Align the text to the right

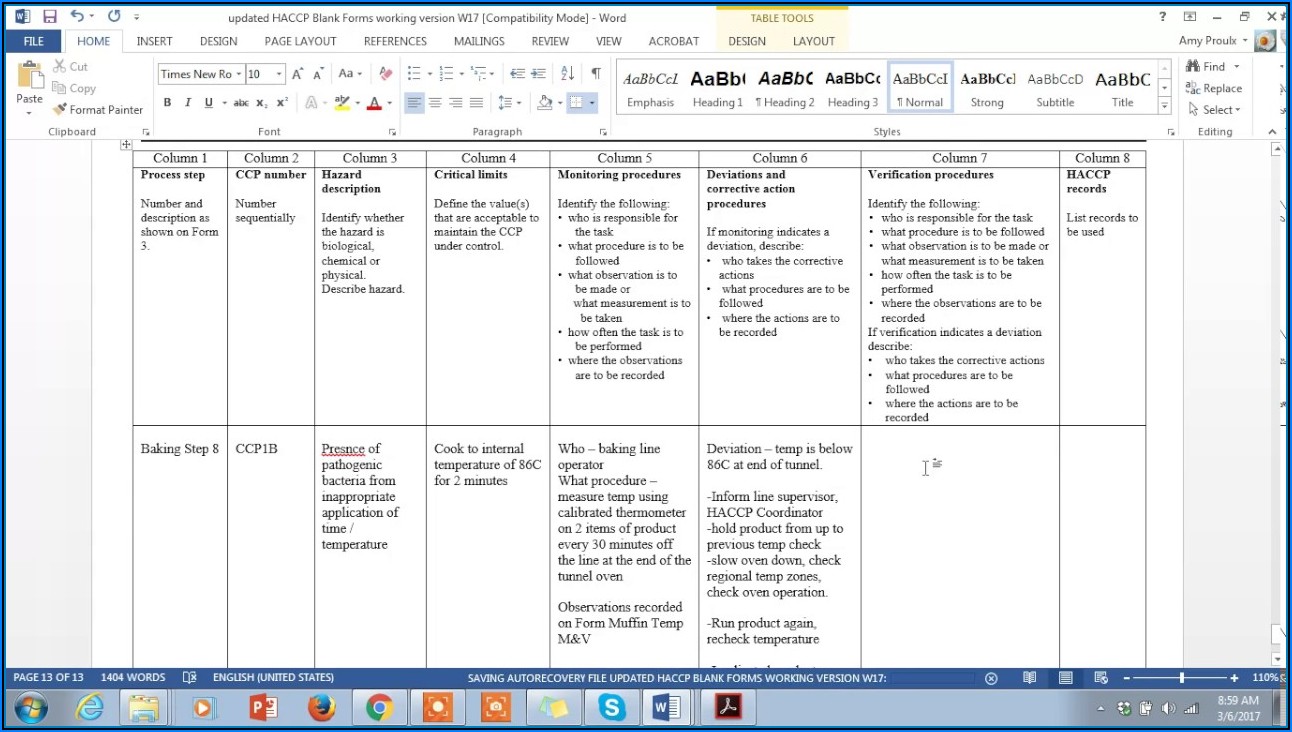tap(456, 103)
